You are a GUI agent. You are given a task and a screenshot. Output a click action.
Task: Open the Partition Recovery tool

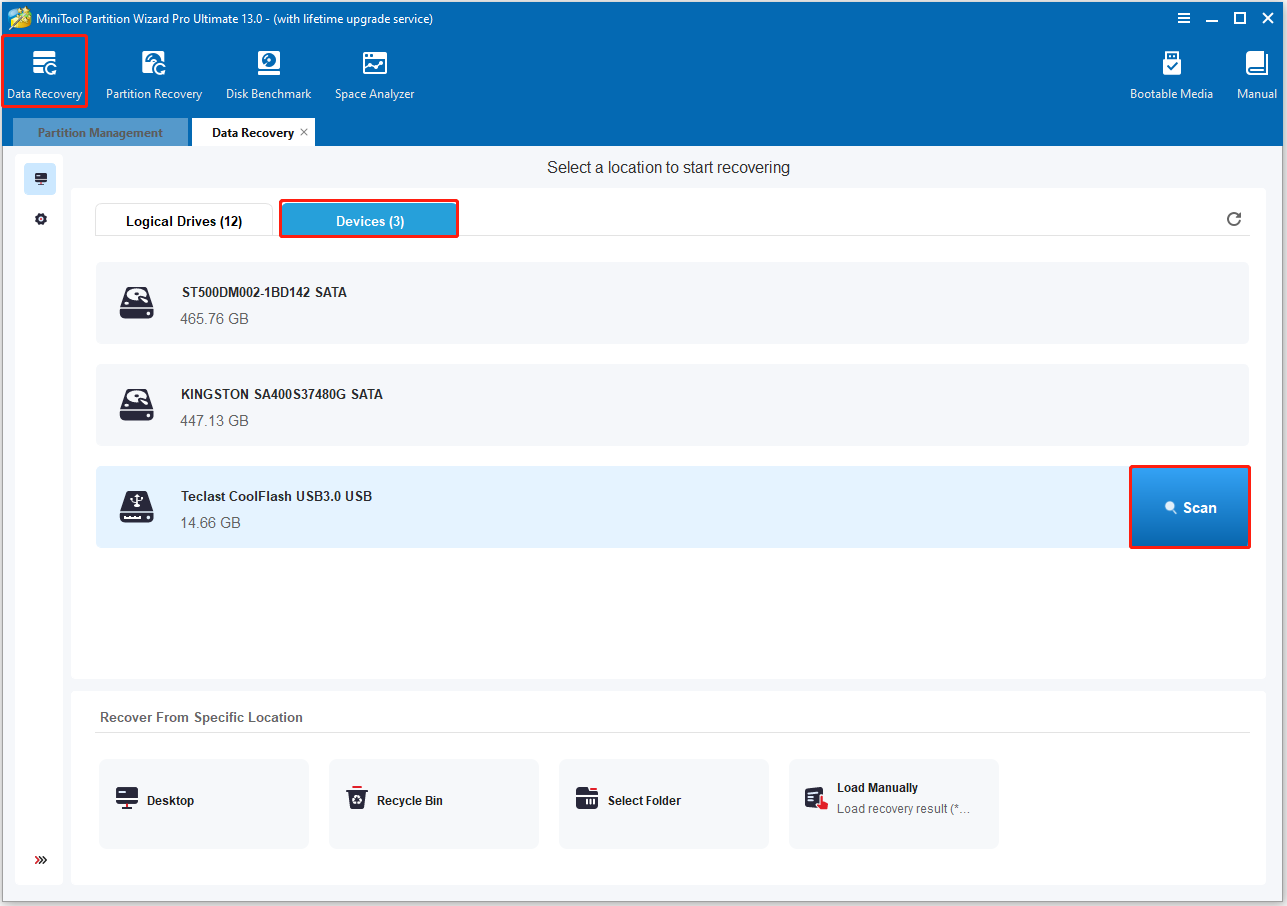click(153, 70)
